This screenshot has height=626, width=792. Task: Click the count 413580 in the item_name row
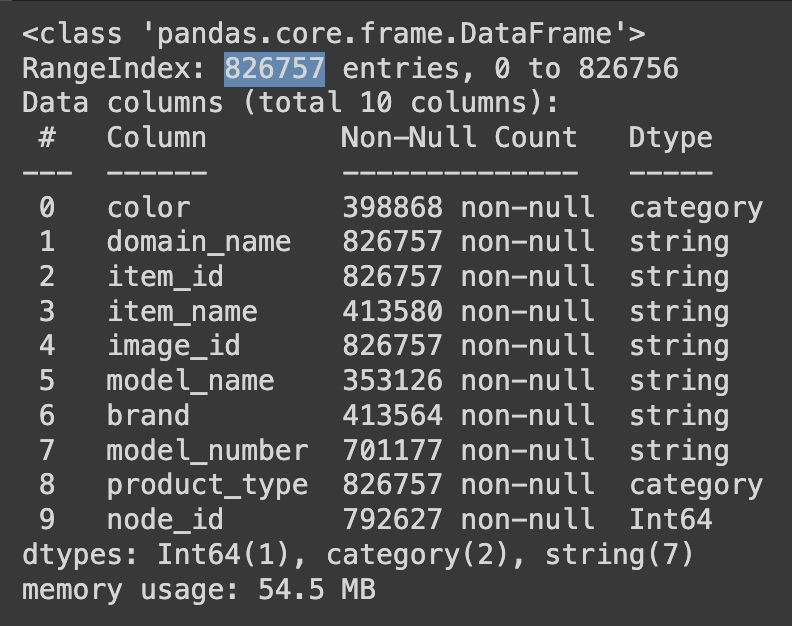point(392,311)
